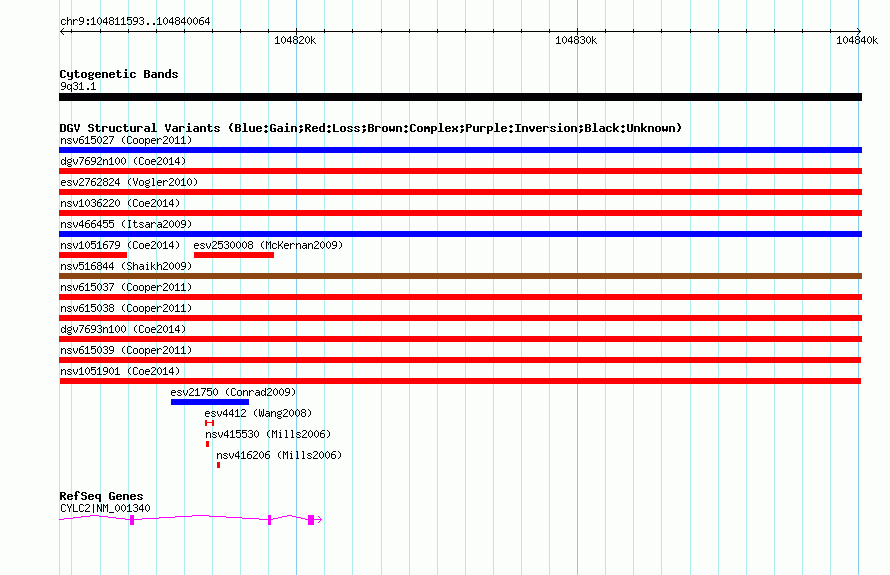Select the RefSeq Genes track heading
Image resolution: width=890 pixels, height=575 pixels.
tap(102, 496)
